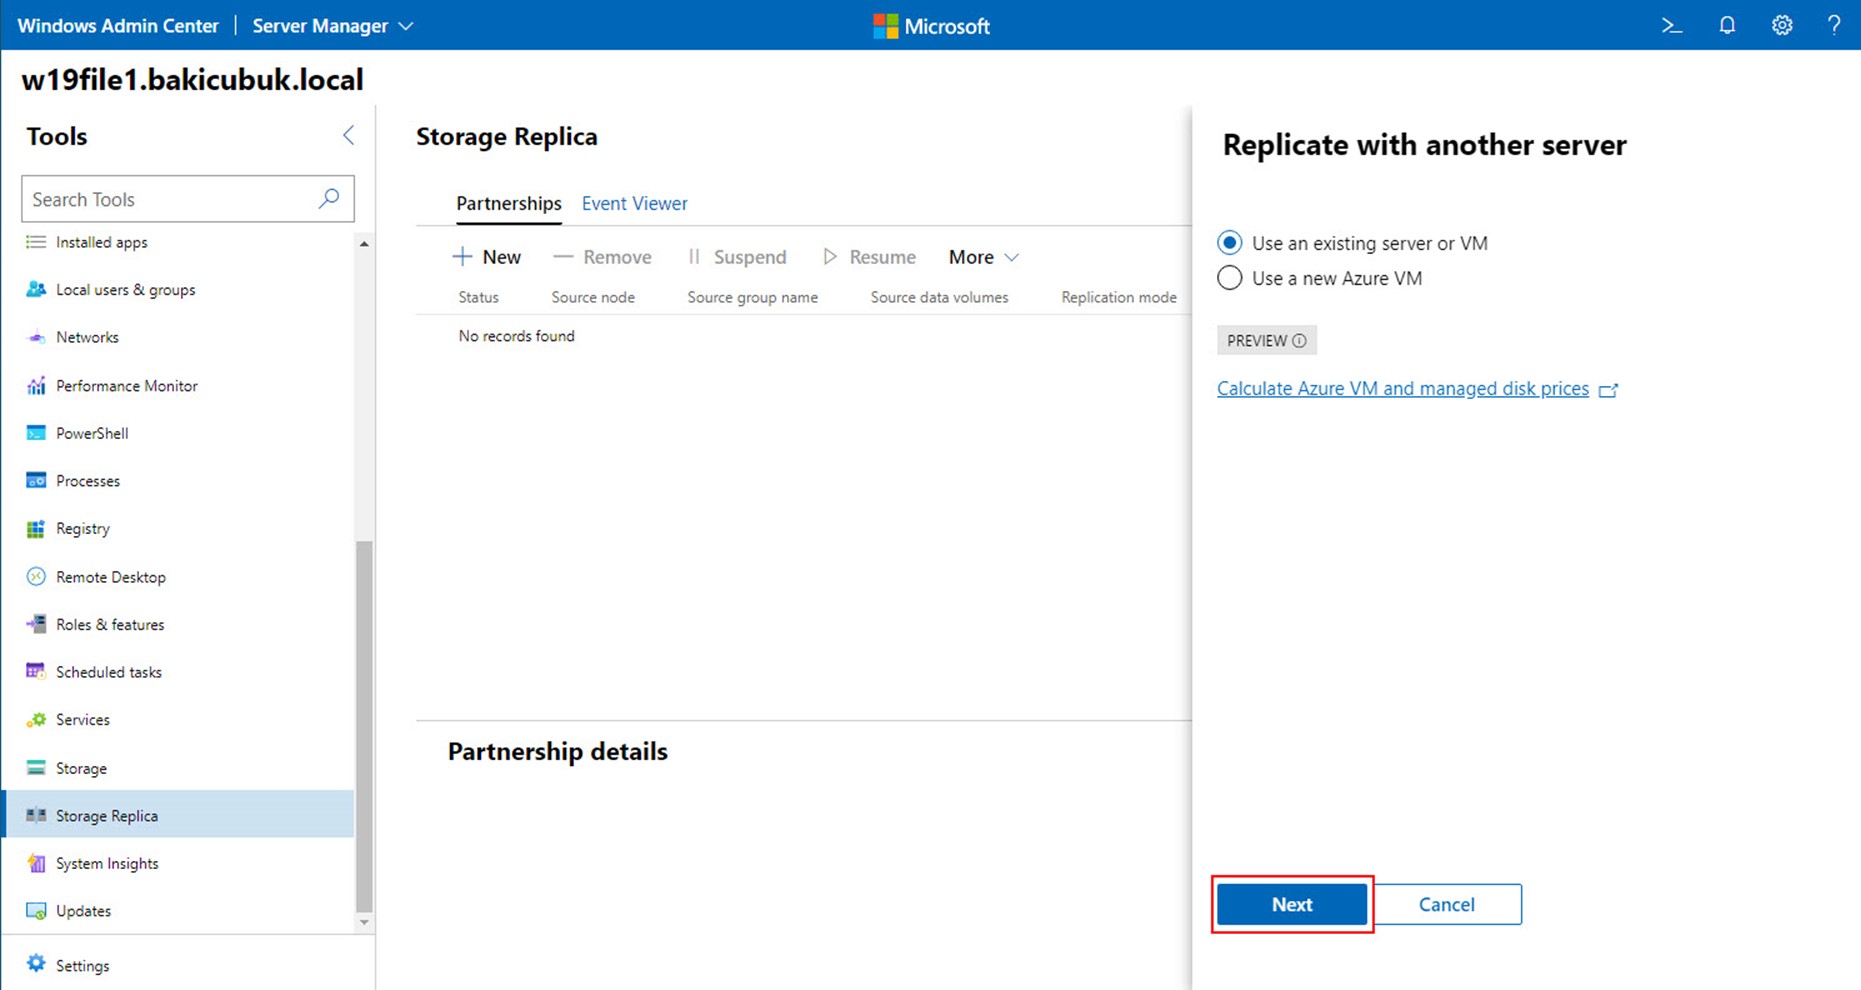Click the Networks icon
1861x990 pixels.
click(36, 337)
